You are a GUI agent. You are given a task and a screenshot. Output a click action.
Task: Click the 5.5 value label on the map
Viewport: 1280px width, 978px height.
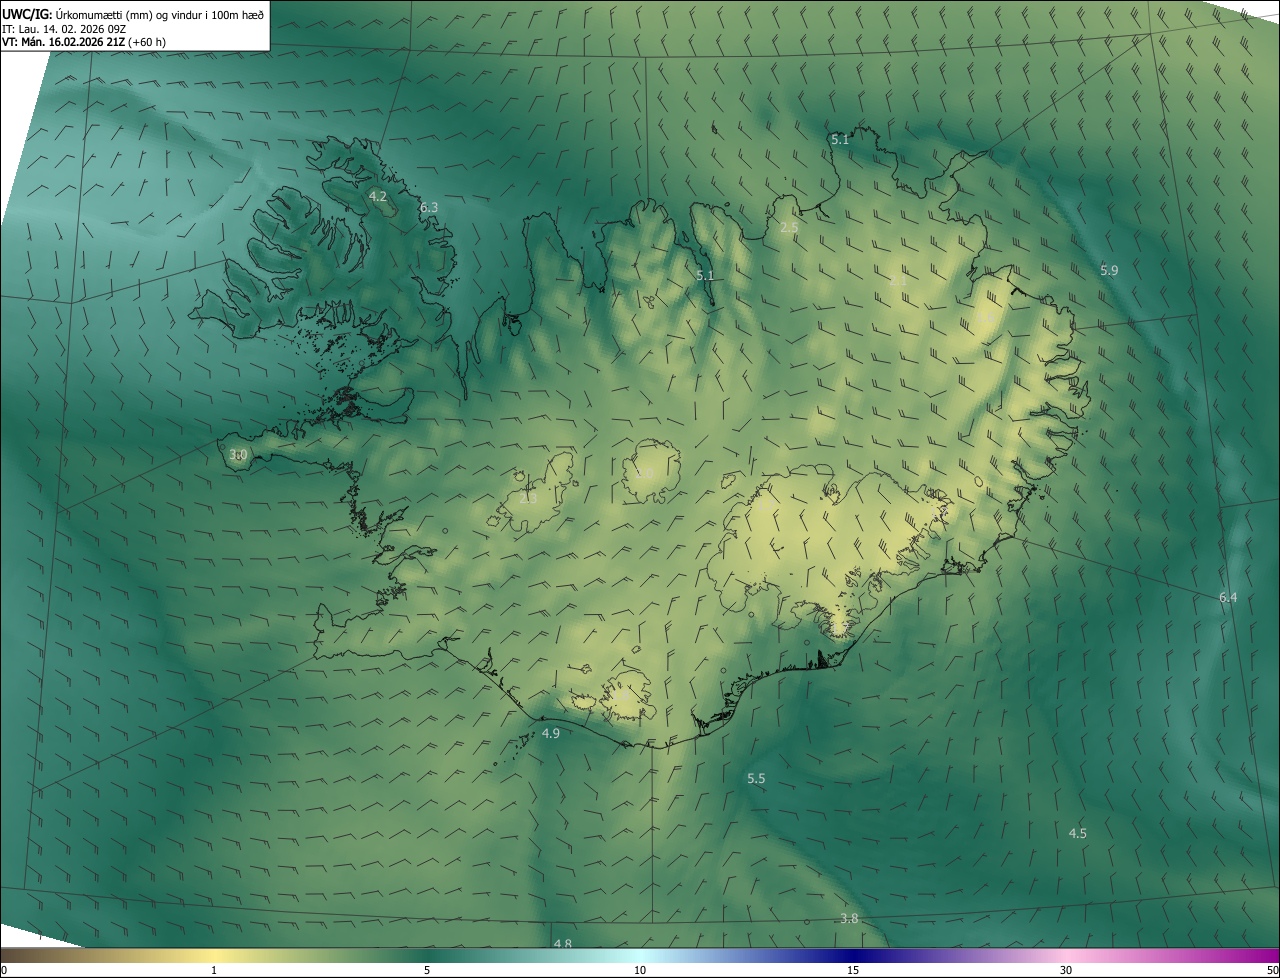pyautogui.click(x=756, y=778)
